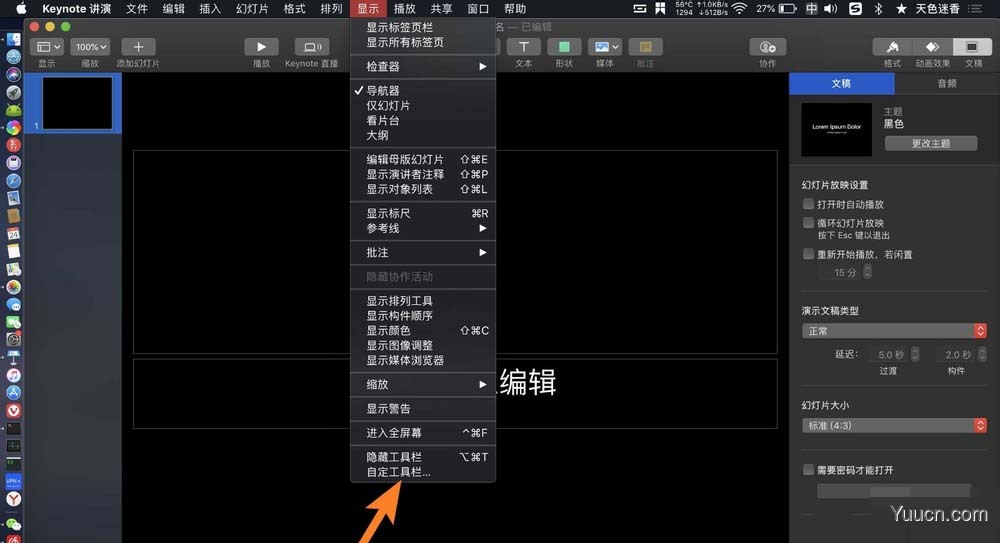Open the red Vivaldi icon in Dock

click(x=13, y=410)
